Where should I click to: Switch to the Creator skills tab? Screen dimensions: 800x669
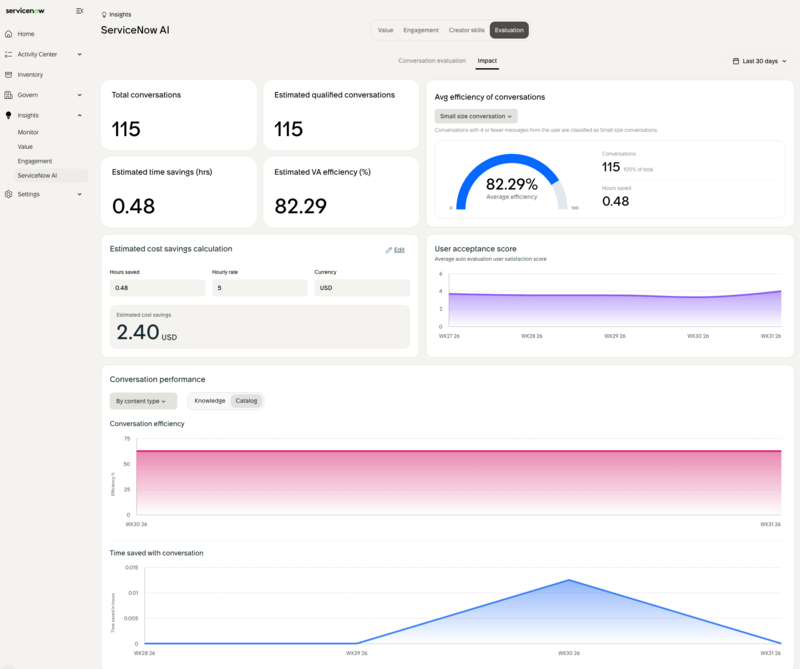coord(466,30)
